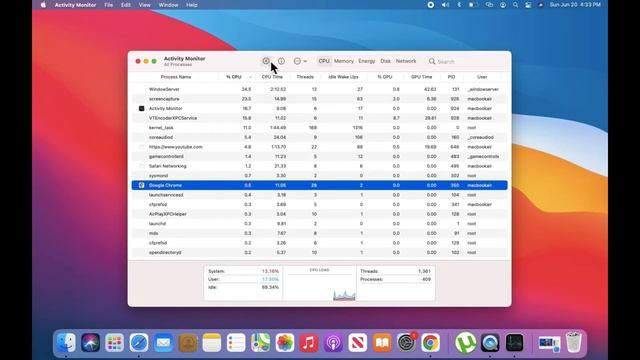The width and height of the screenshot is (640, 360).
Task: Open QuickTime Player from the Dock
Action: tap(490, 342)
